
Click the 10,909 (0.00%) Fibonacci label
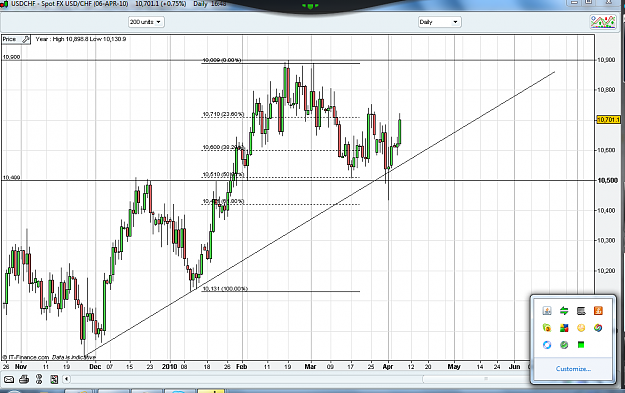tap(222, 60)
